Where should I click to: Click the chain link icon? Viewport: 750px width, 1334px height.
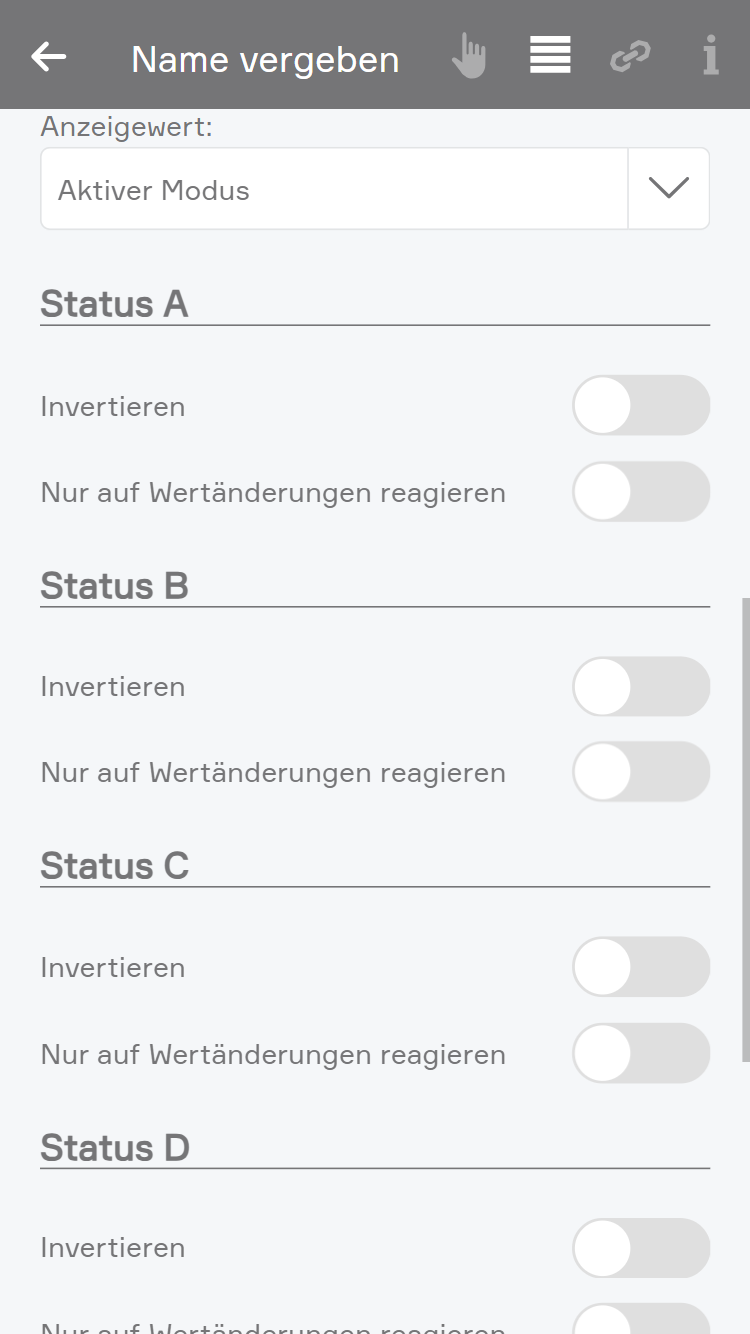point(630,57)
